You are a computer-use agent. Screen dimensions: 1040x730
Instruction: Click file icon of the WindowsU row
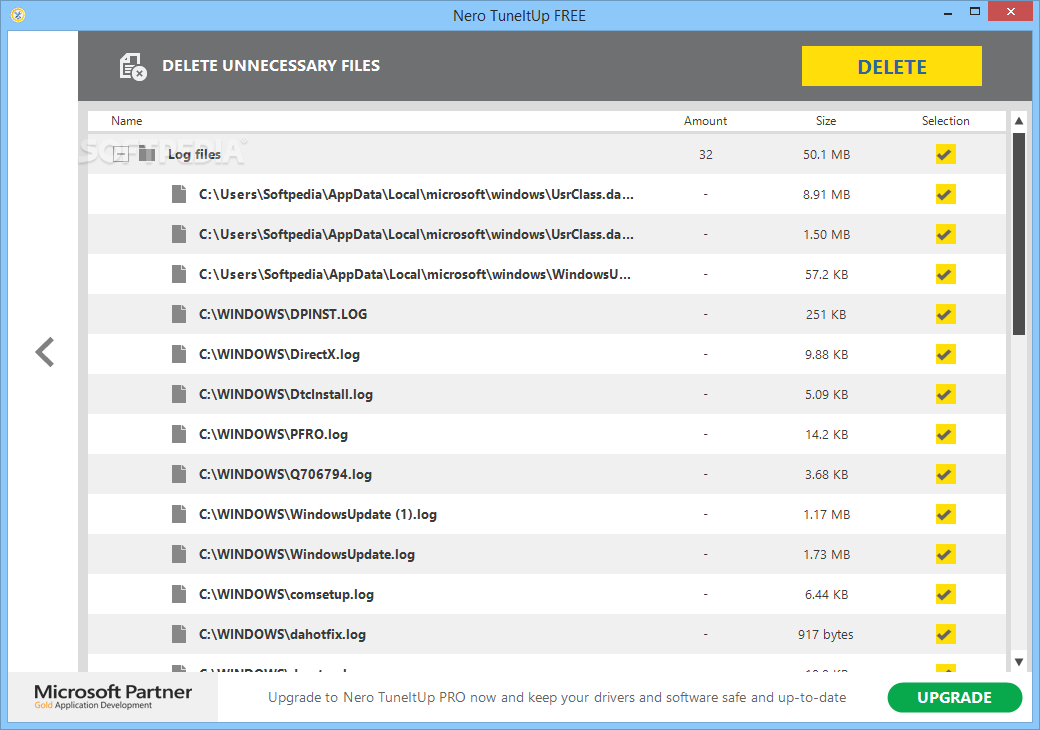coord(178,274)
